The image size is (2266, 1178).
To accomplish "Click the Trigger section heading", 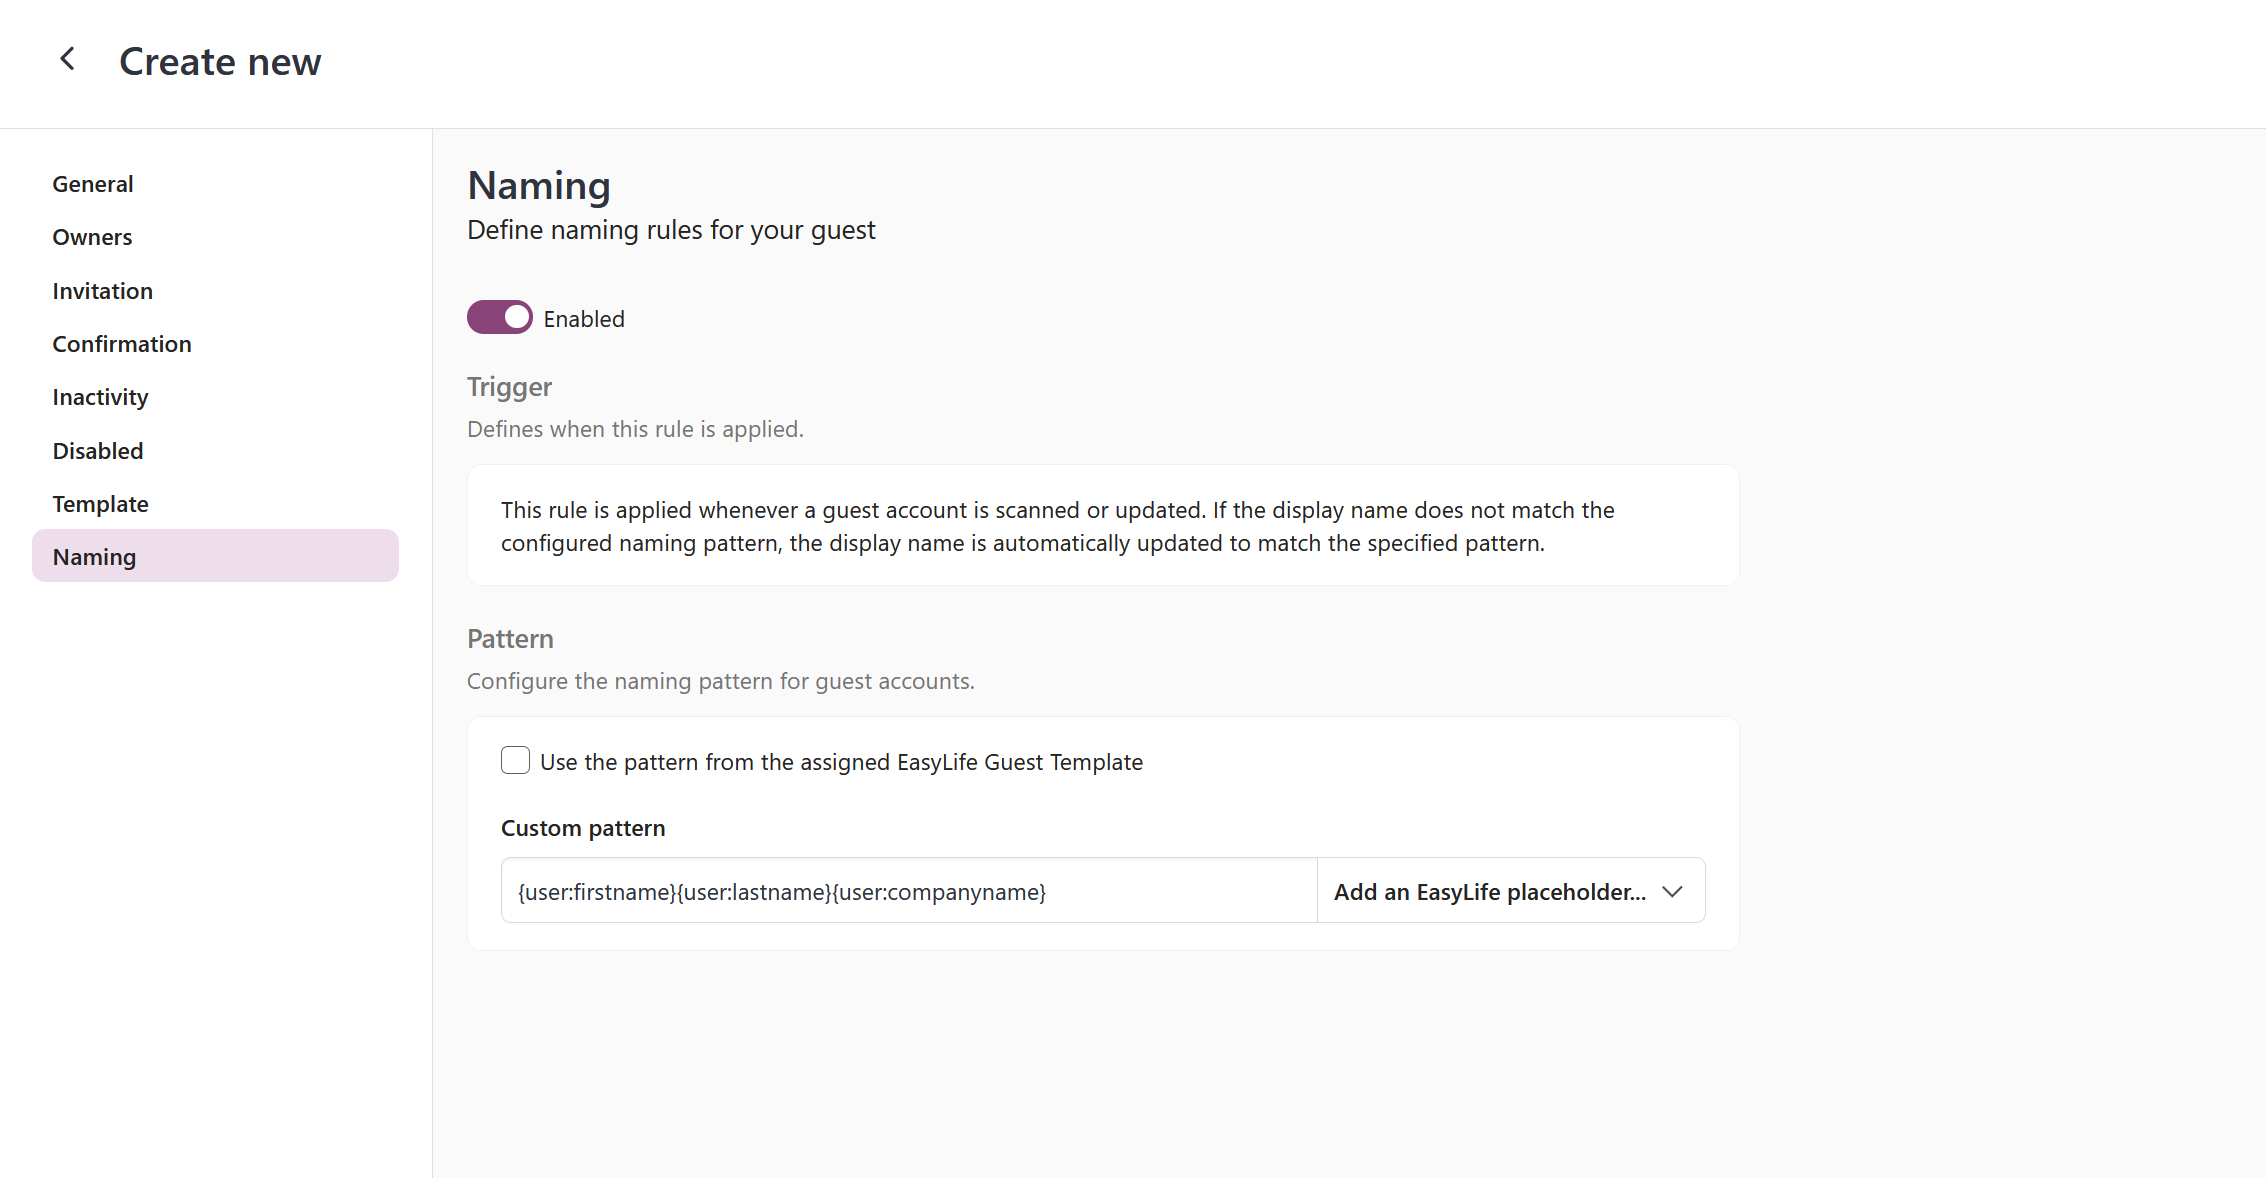I will (x=509, y=387).
